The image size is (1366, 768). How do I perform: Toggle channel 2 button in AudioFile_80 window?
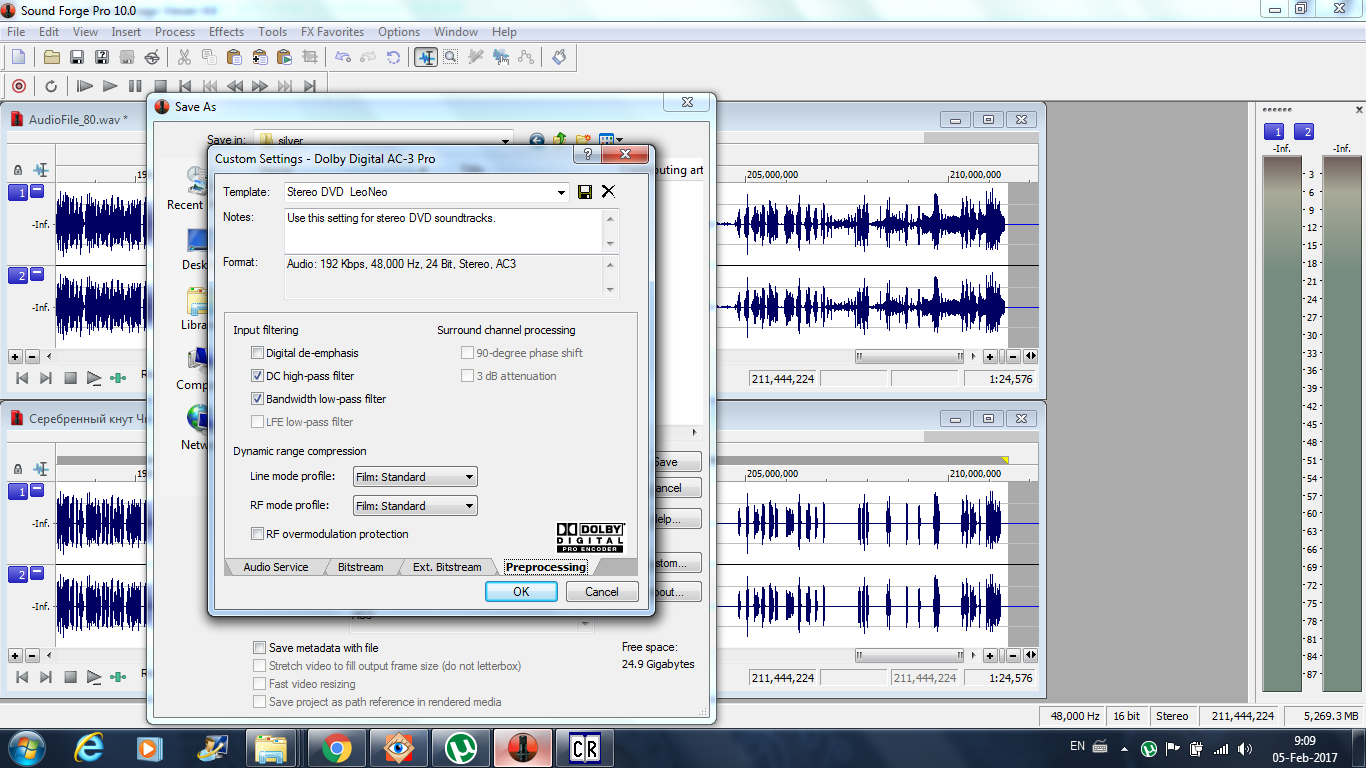pyautogui.click(x=18, y=275)
